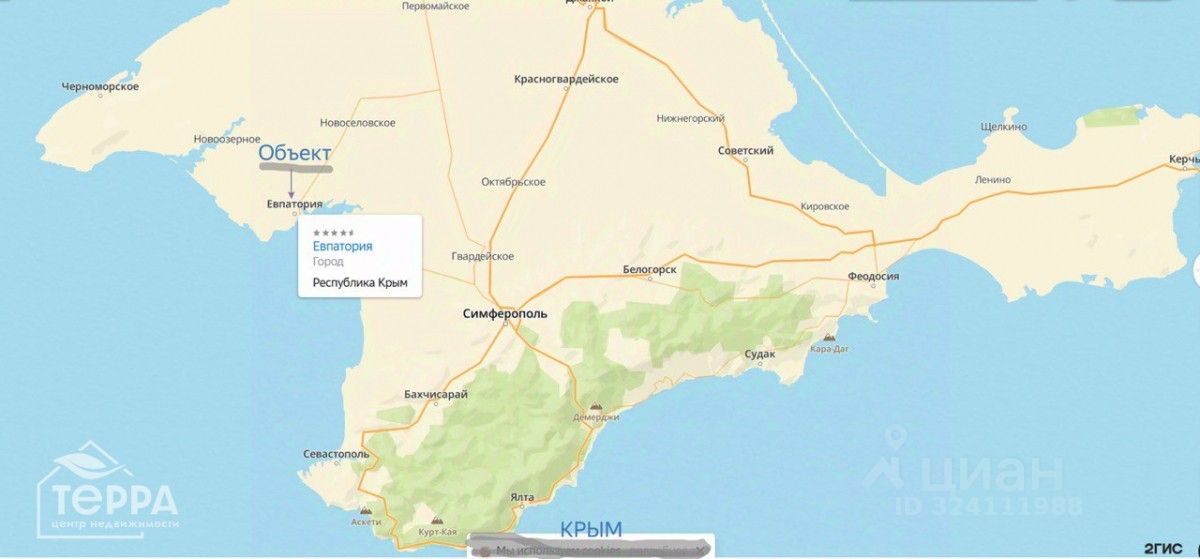Image resolution: width=1200 pixels, height=559 pixels.
Task: Click the Кара-Даг mountain icon
Action: pos(829,338)
